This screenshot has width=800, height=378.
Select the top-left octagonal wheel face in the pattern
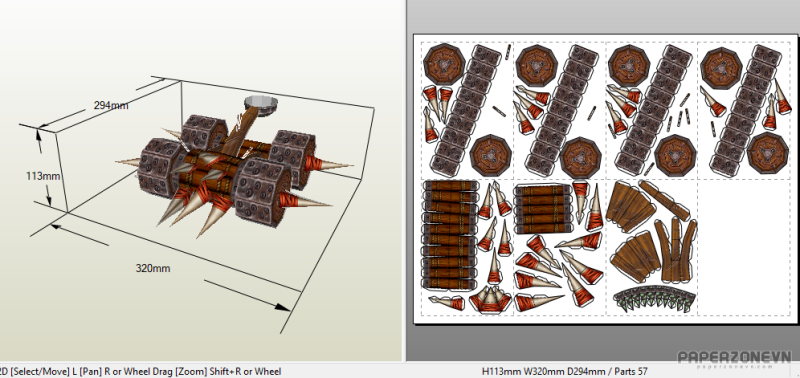[x=443, y=63]
